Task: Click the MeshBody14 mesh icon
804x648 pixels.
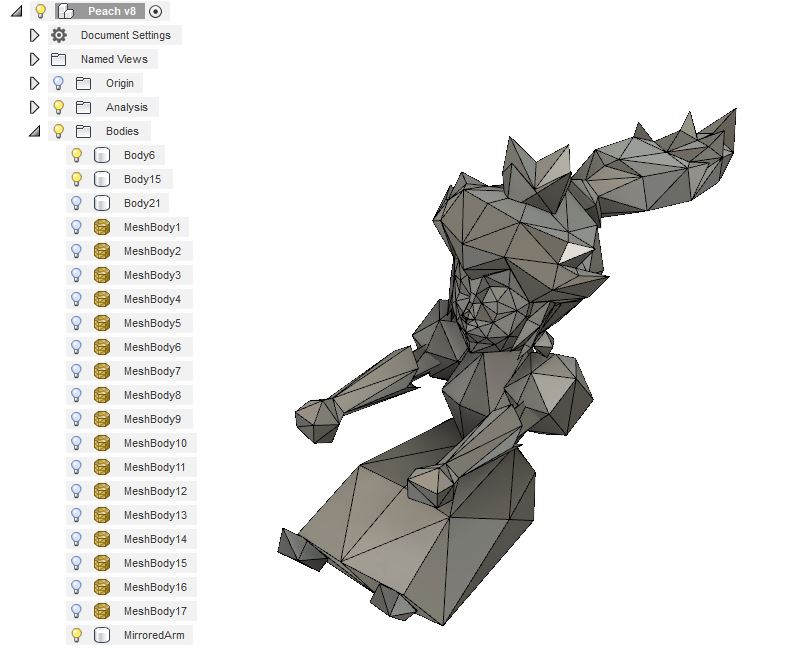Action: pos(102,539)
